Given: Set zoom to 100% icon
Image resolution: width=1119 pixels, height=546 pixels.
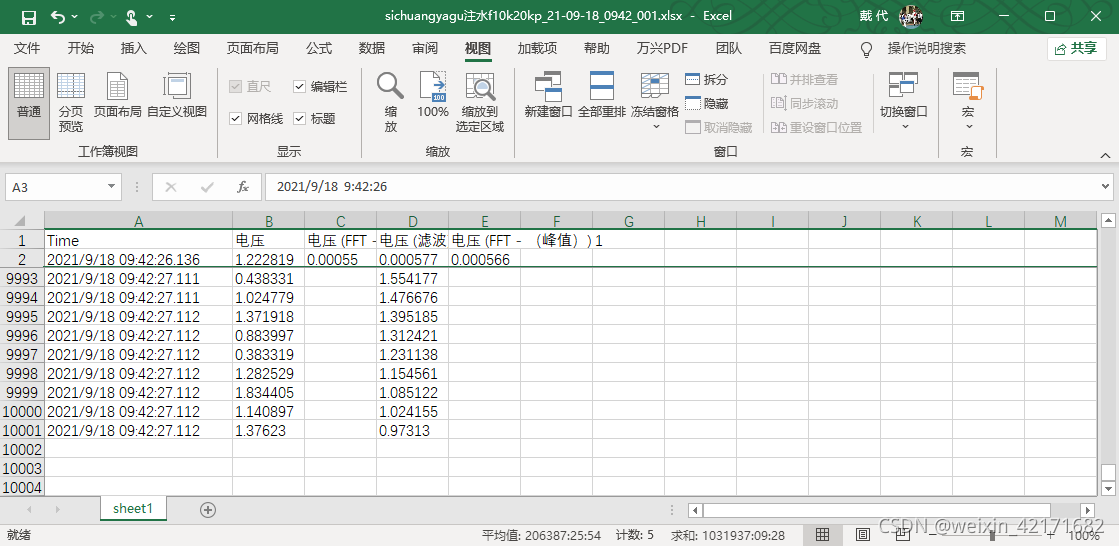Looking at the screenshot, I should coord(432,96).
